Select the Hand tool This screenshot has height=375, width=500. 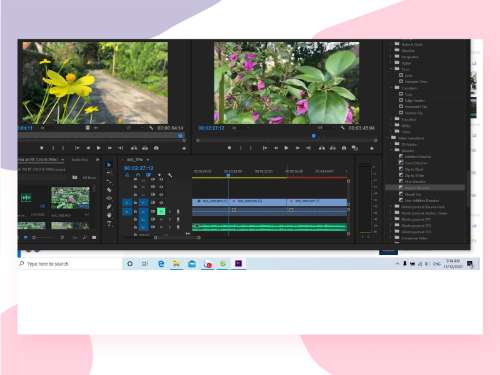pyautogui.click(x=109, y=215)
